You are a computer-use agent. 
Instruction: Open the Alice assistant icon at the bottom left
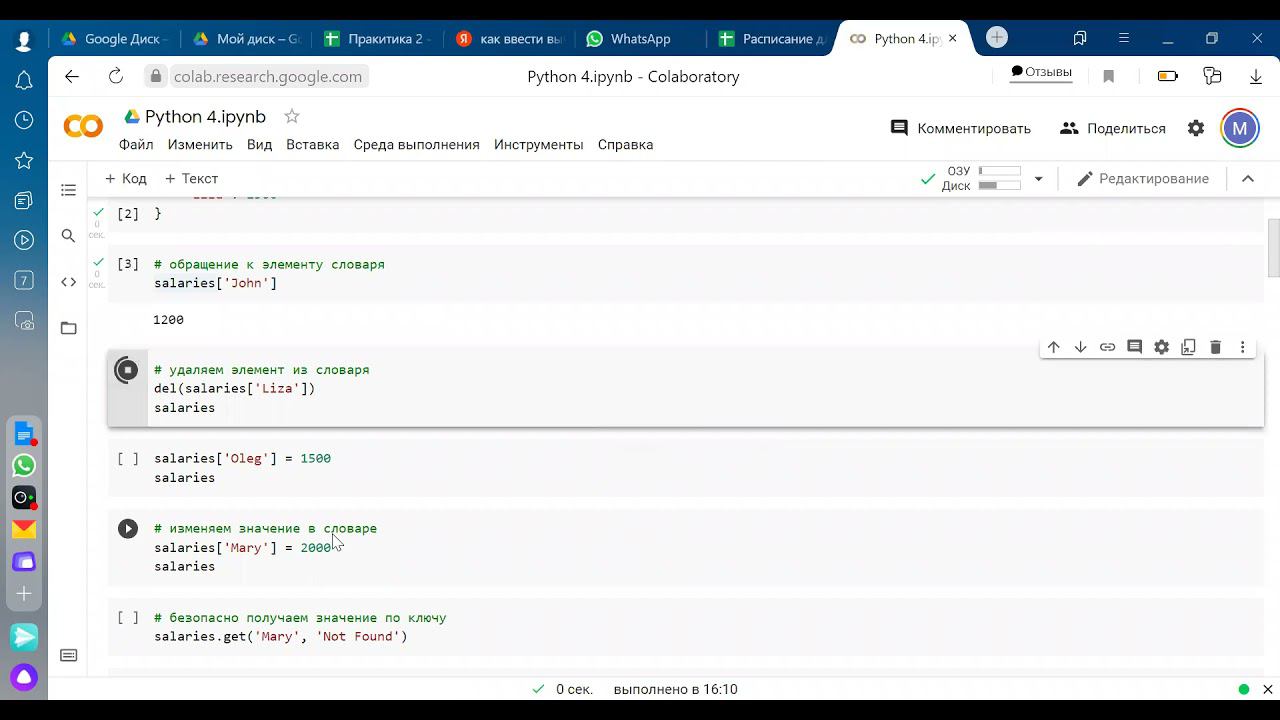(24, 677)
